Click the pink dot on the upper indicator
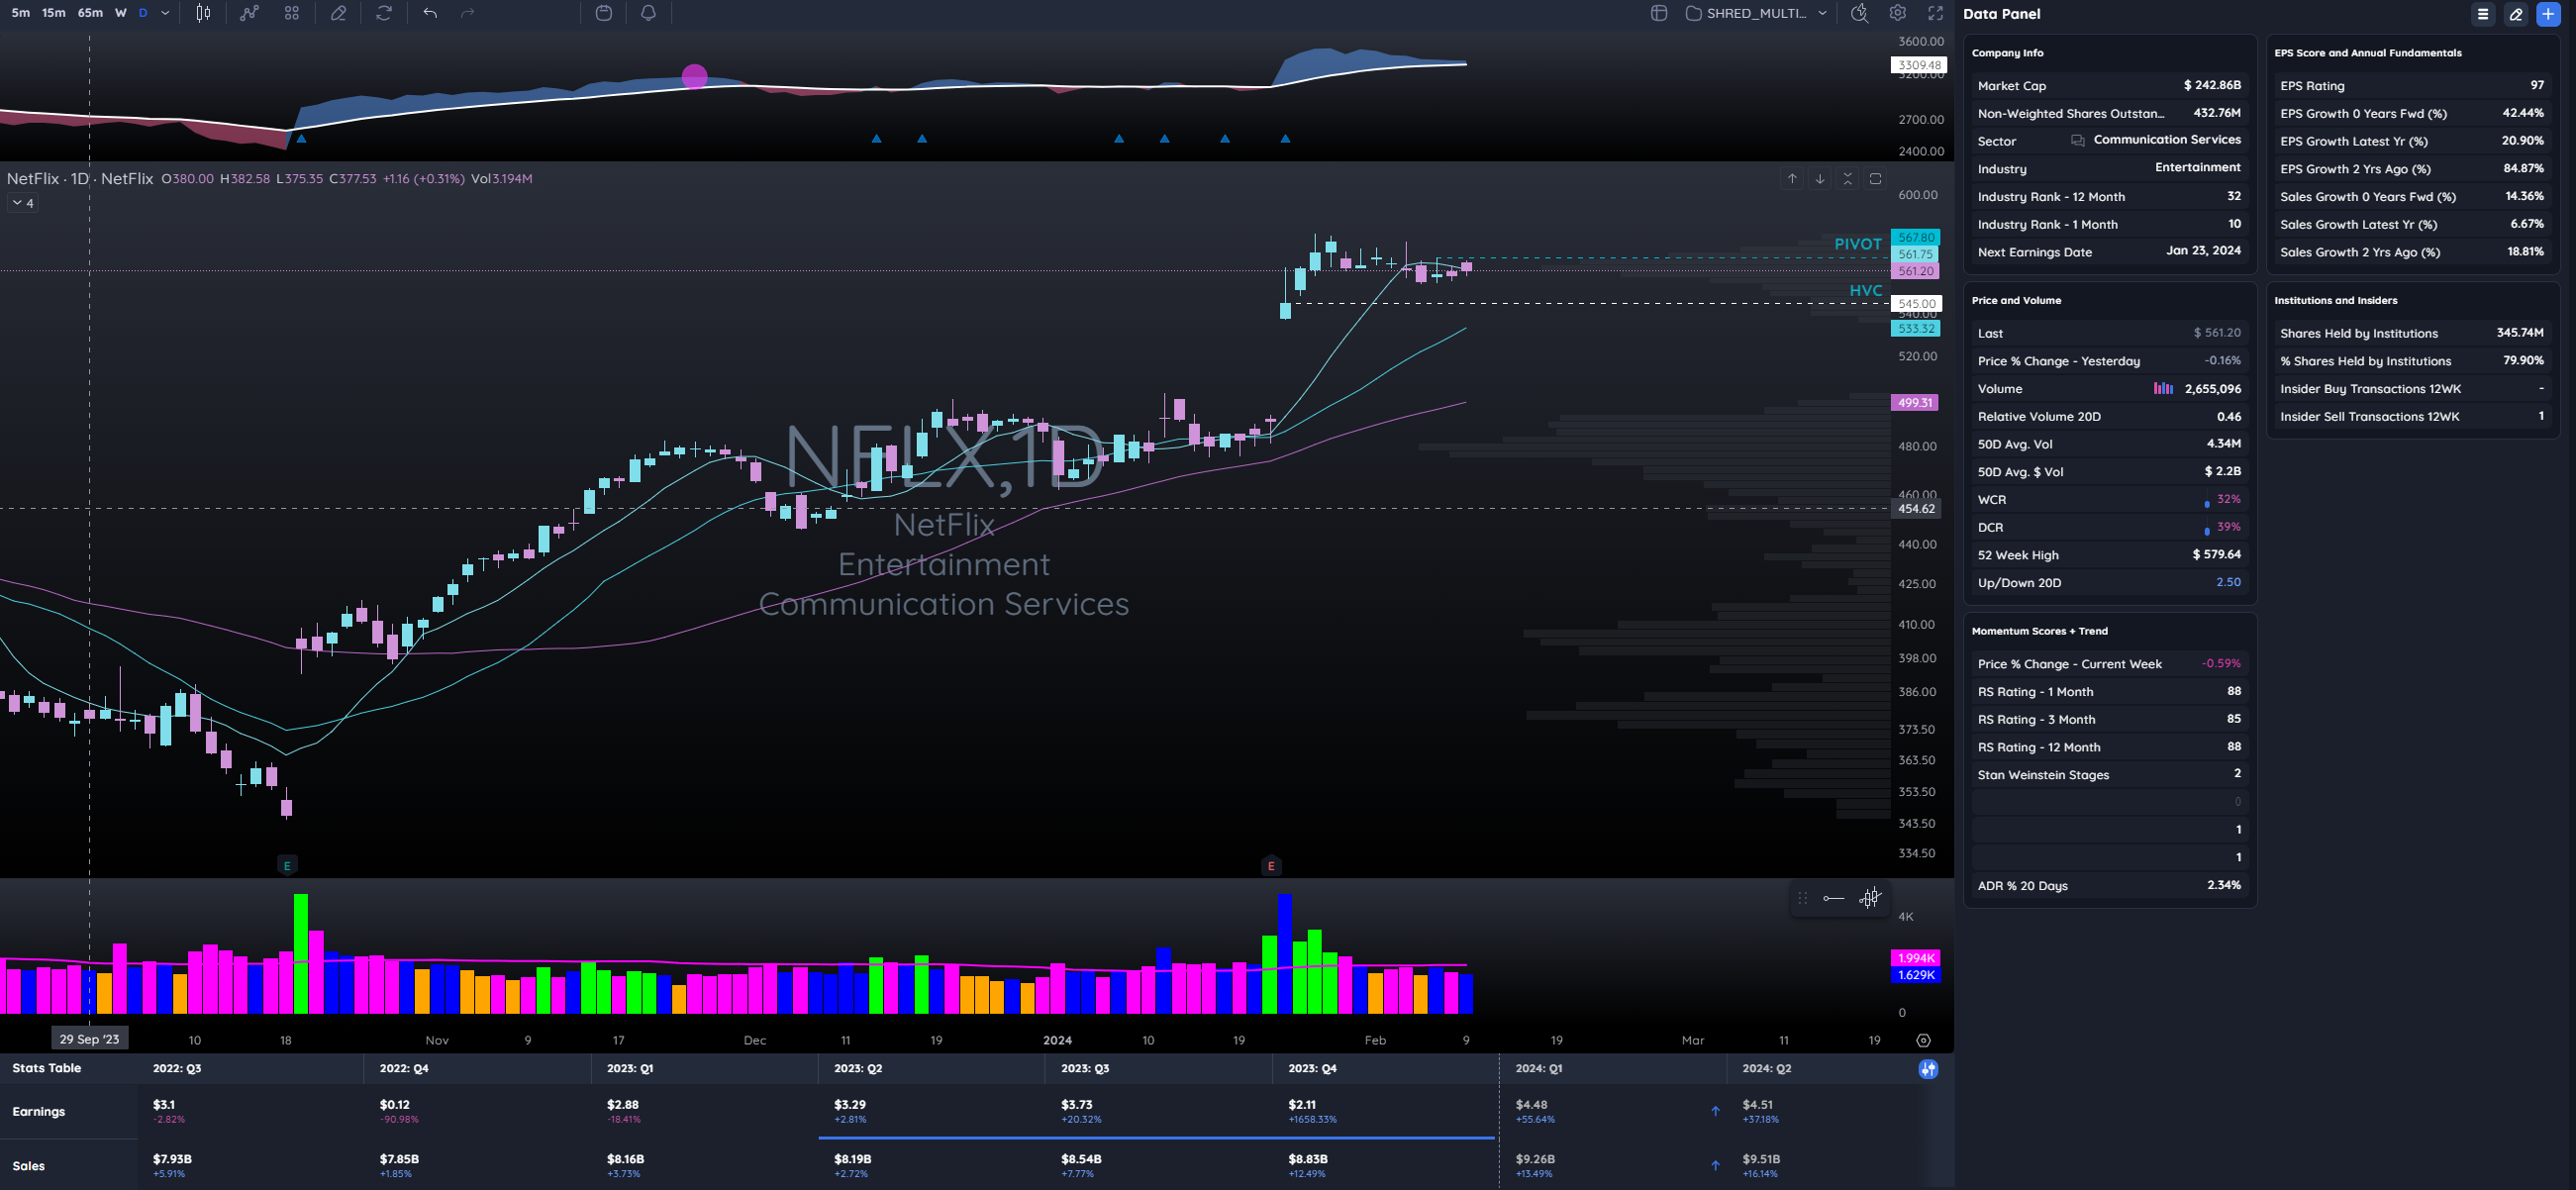 pyautogui.click(x=695, y=76)
